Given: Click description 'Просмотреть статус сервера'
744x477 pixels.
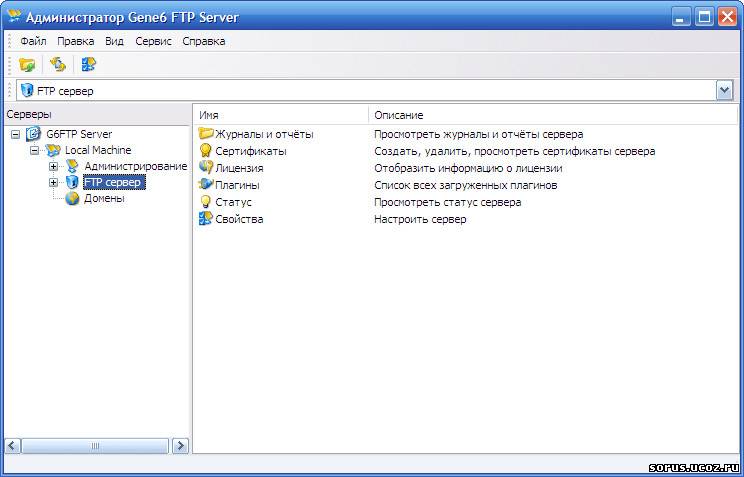Looking at the screenshot, I should point(447,202).
